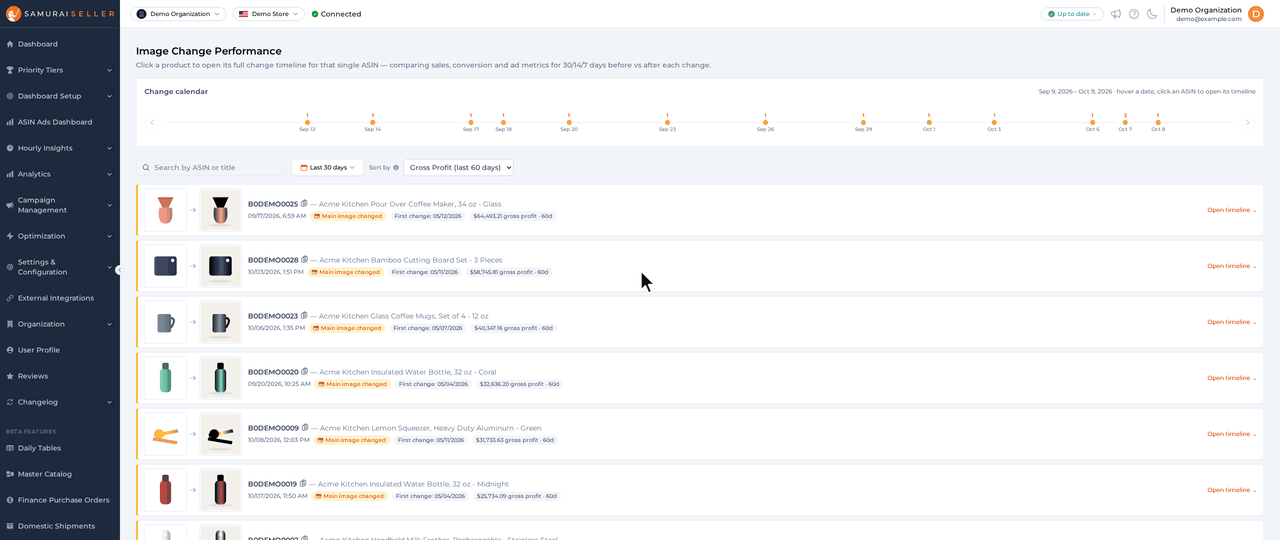Click First change: 05/11/2026 badge for B0DEMO0028
The image size is (1280, 540).
424,272
